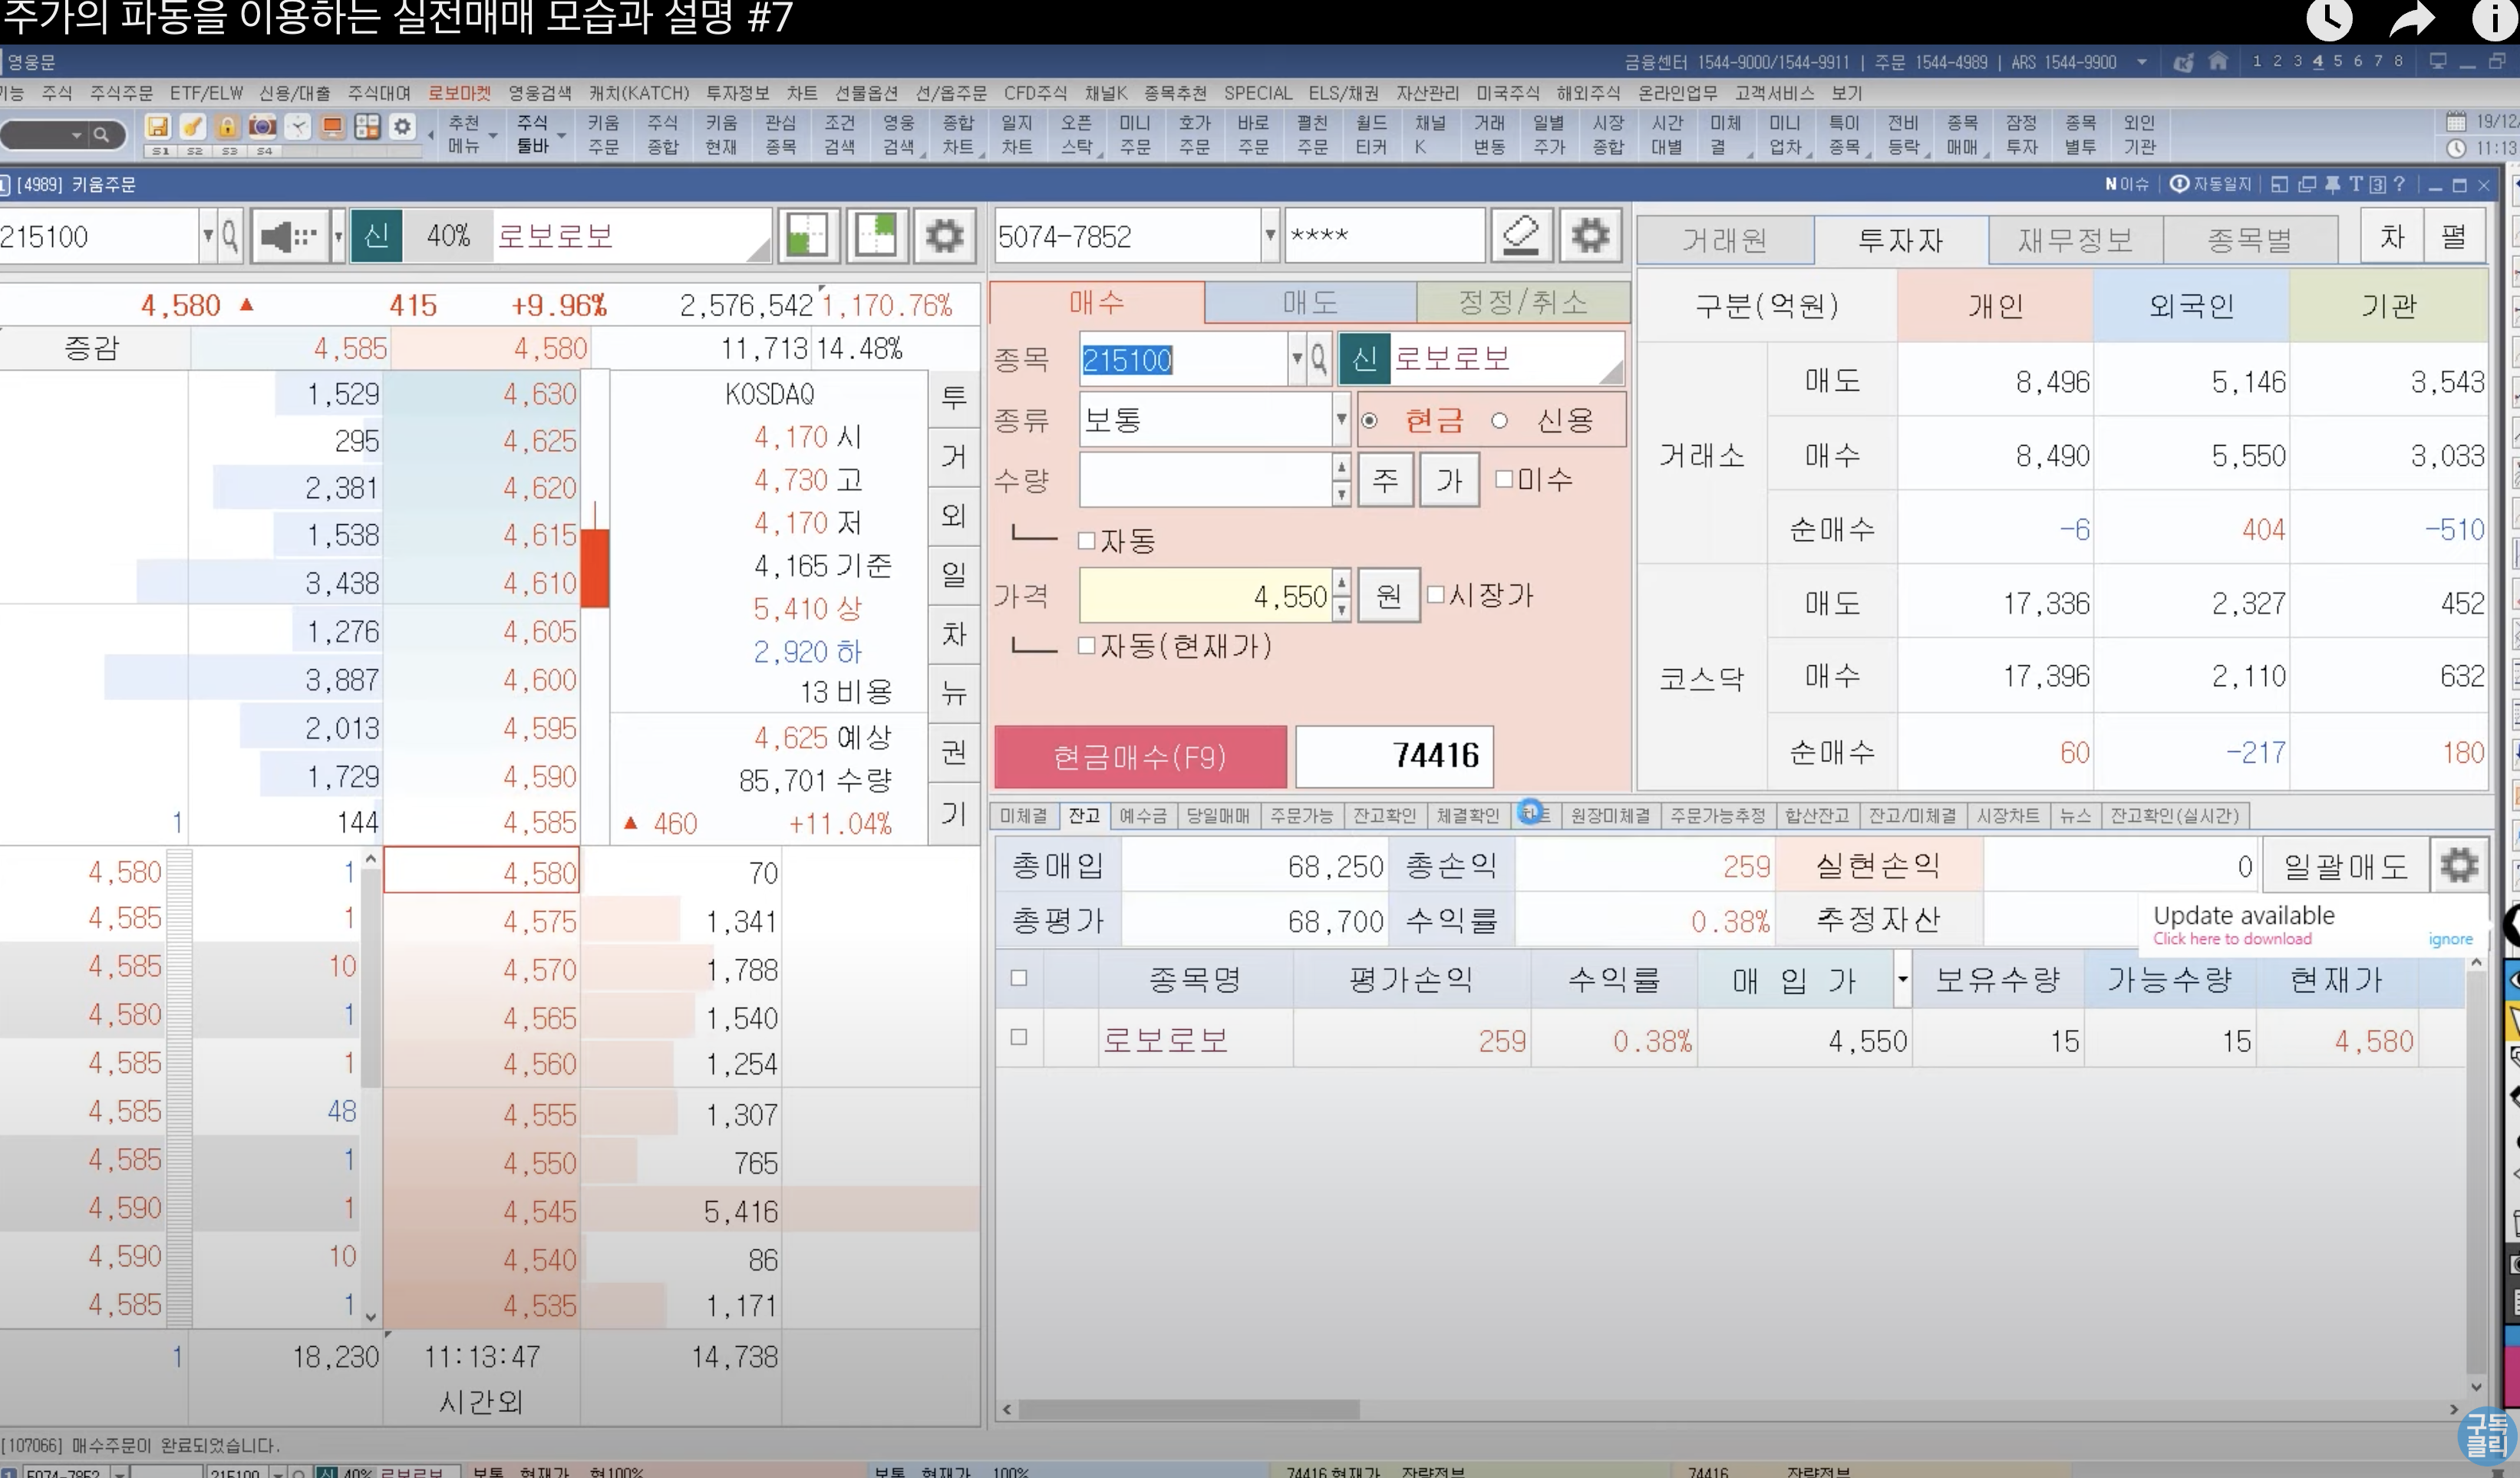The image size is (2520, 1478).
Task: Open the 종류 보통 order type dropdown
Action: (1341, 420)
